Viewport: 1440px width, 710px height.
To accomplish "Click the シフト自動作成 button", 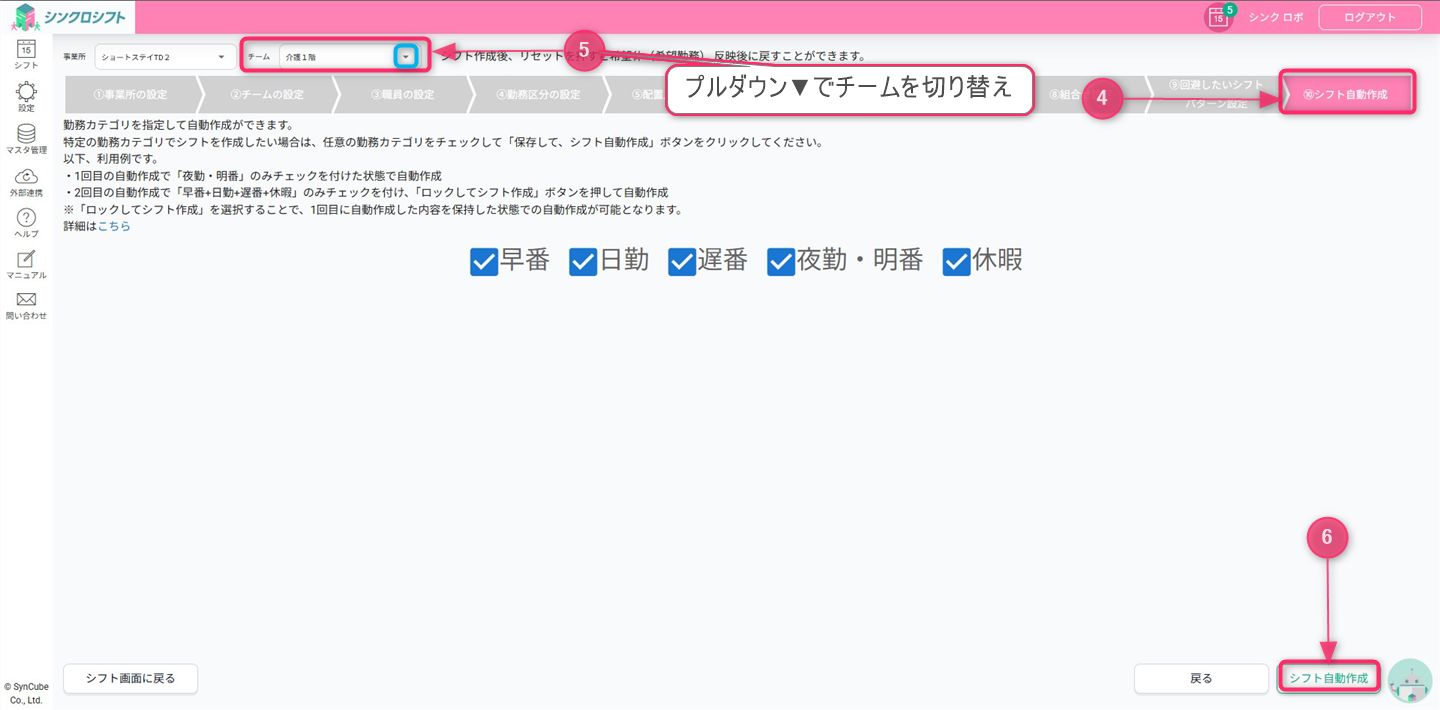I will point(1328,678).
